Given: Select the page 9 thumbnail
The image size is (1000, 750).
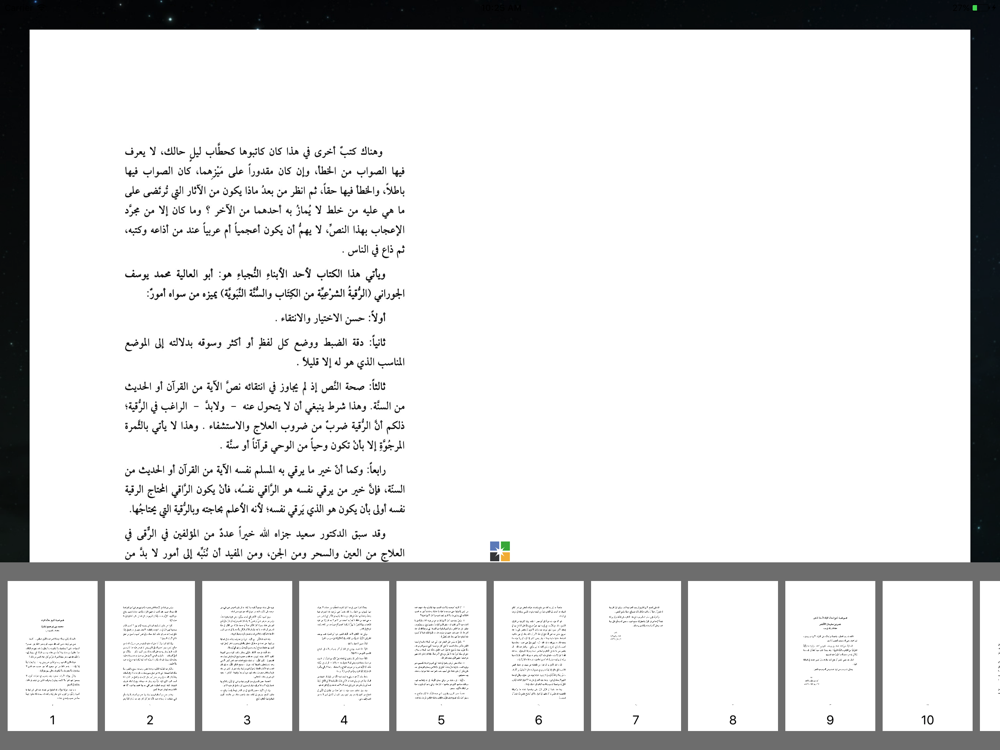Looking at the screenshot, I should pos(830,656).
